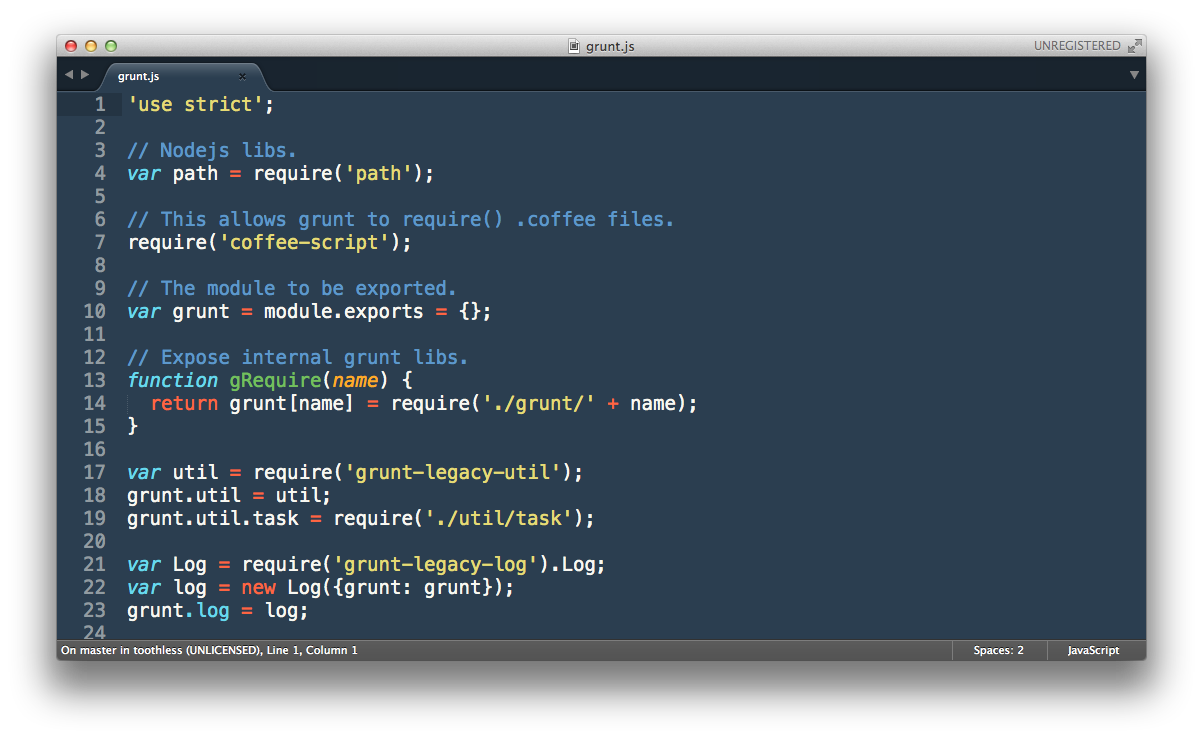This screenshot has width=1203, height=739.
Task: Open the tab list dropdown arrow
Action: (1134, 75)
